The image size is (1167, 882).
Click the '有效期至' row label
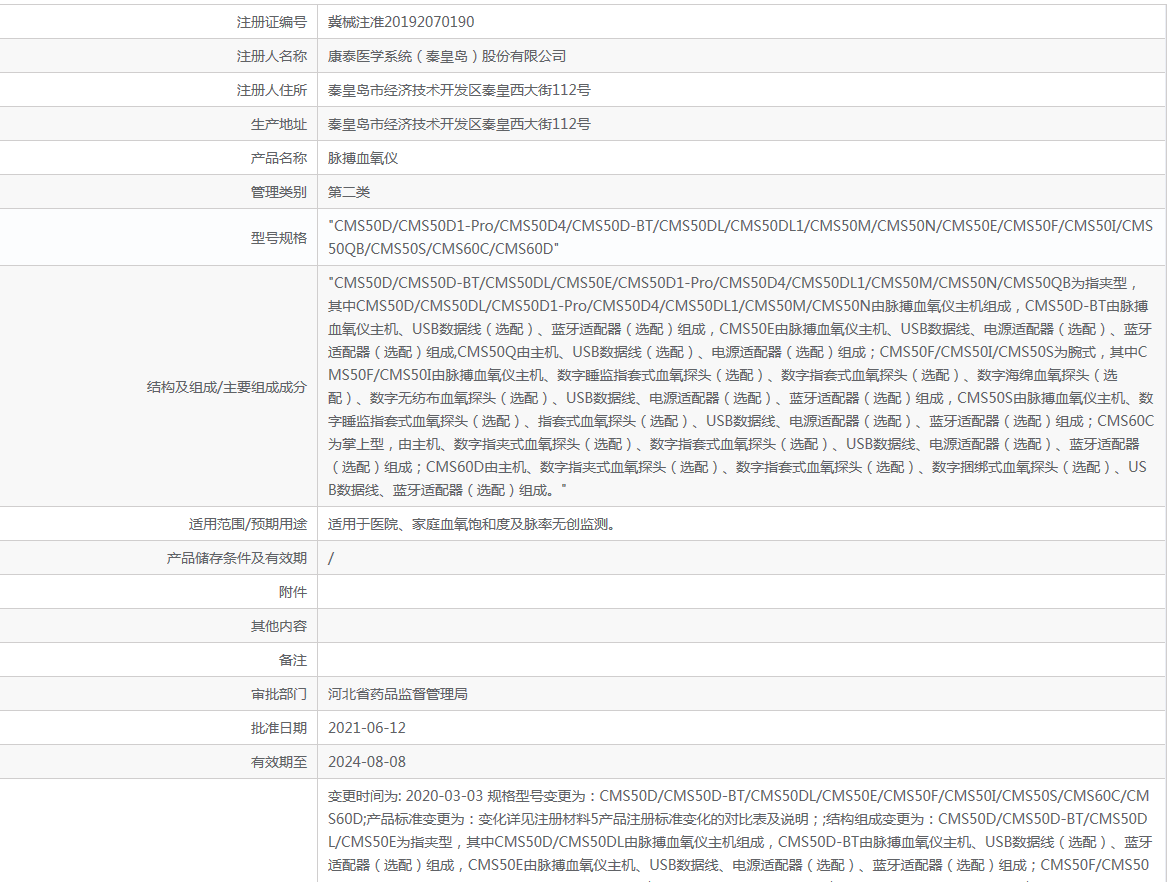[279, 762]
